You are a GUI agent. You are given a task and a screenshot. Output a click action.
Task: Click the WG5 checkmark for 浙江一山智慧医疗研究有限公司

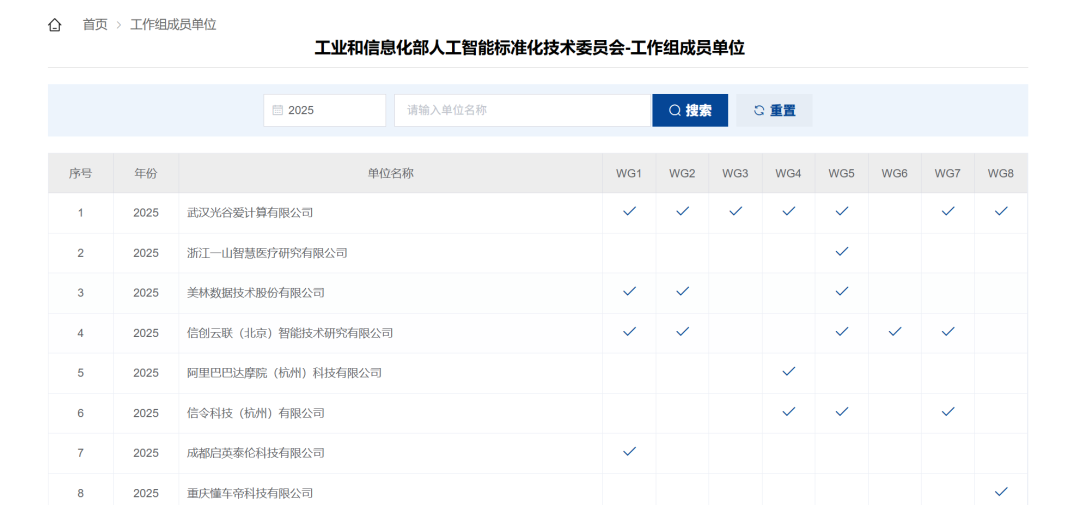[841, 251]
